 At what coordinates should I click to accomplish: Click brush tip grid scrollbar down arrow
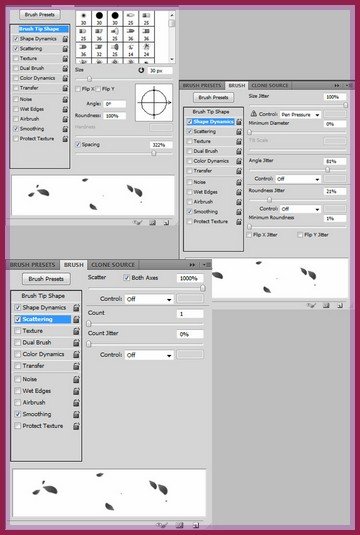(172, 59)
